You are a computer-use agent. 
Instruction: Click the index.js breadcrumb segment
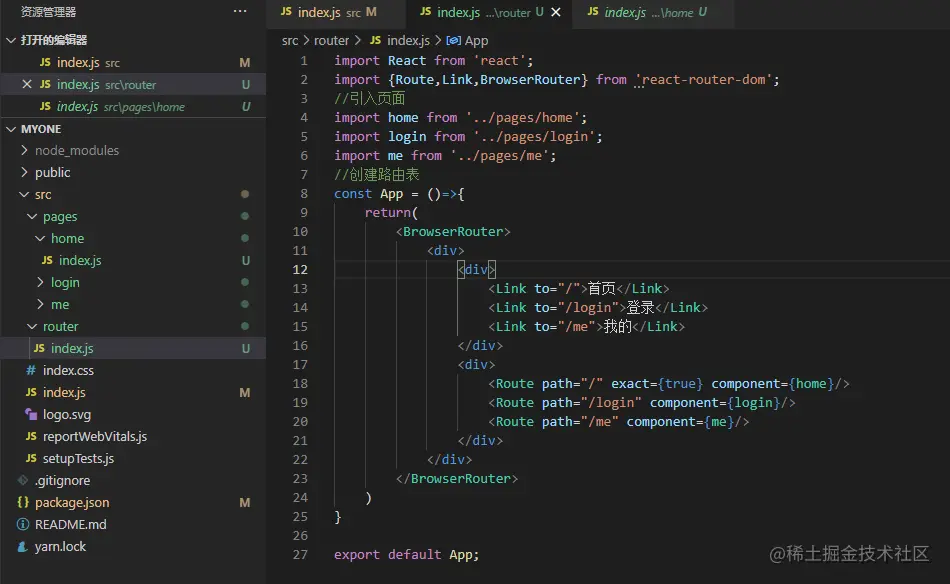pyautogui.click(x=408, y=41)
